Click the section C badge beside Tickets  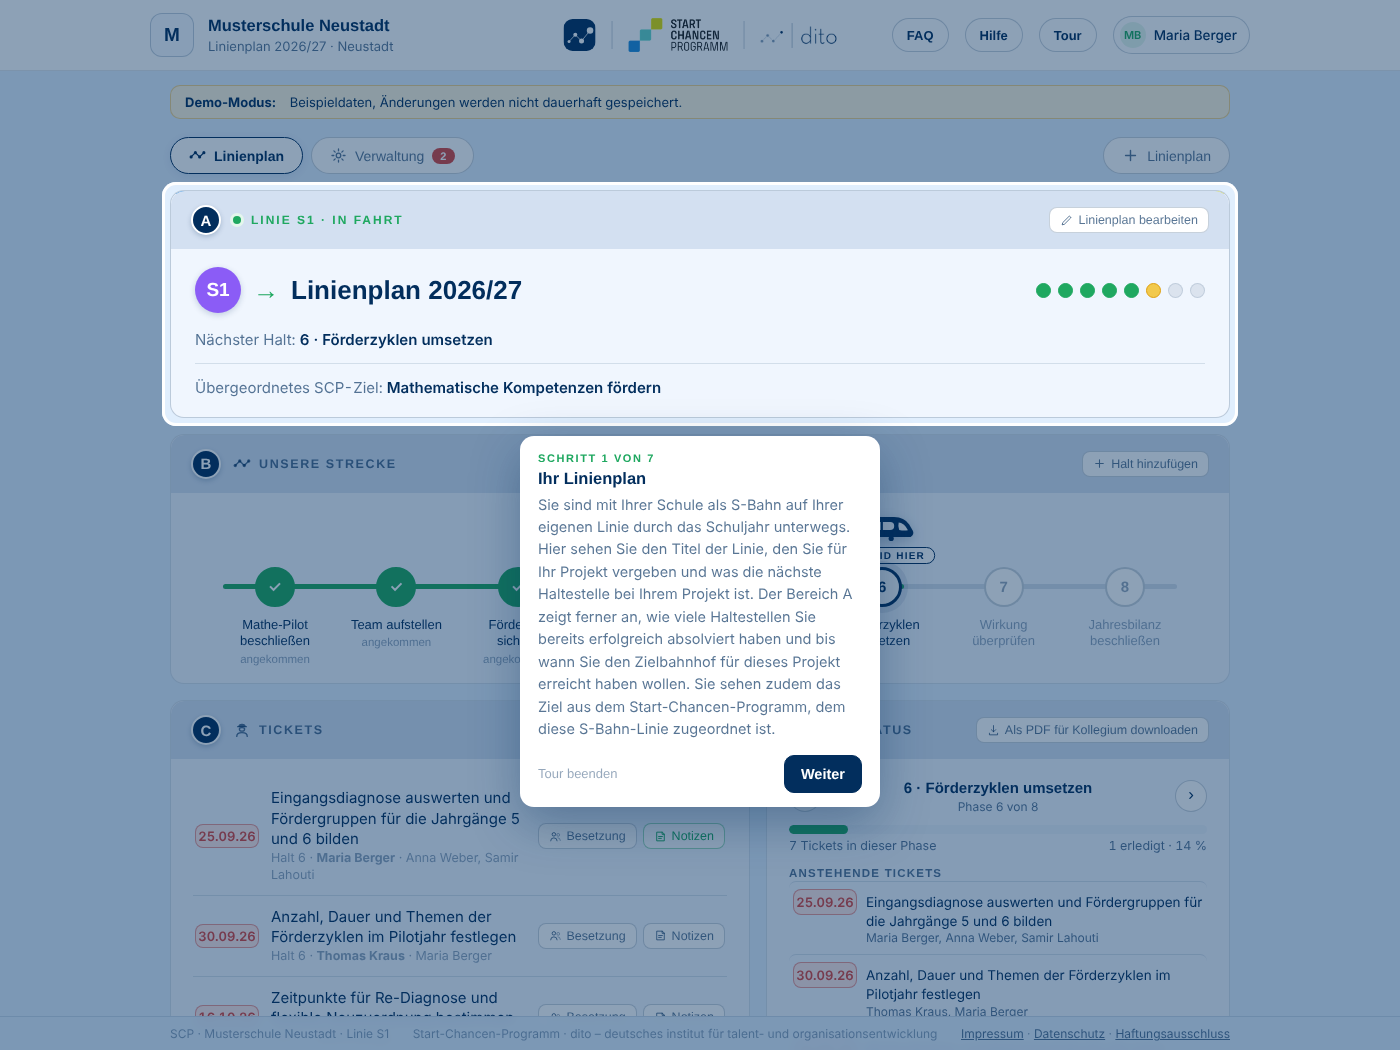[x=206, y=730]
